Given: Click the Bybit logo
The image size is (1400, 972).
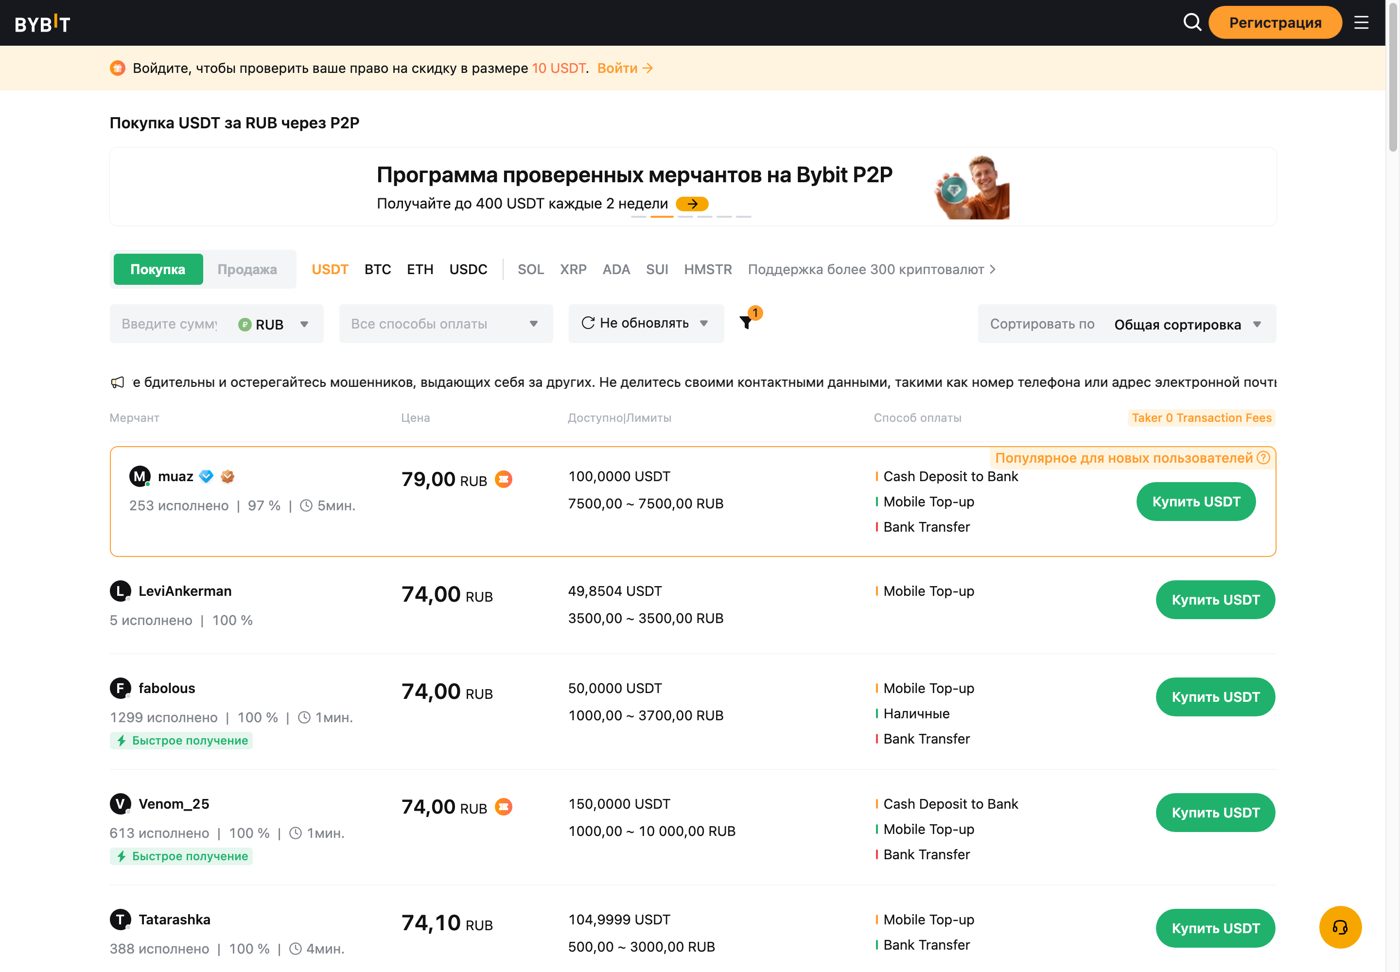Looking at the screenshot, I should point(42,23).
